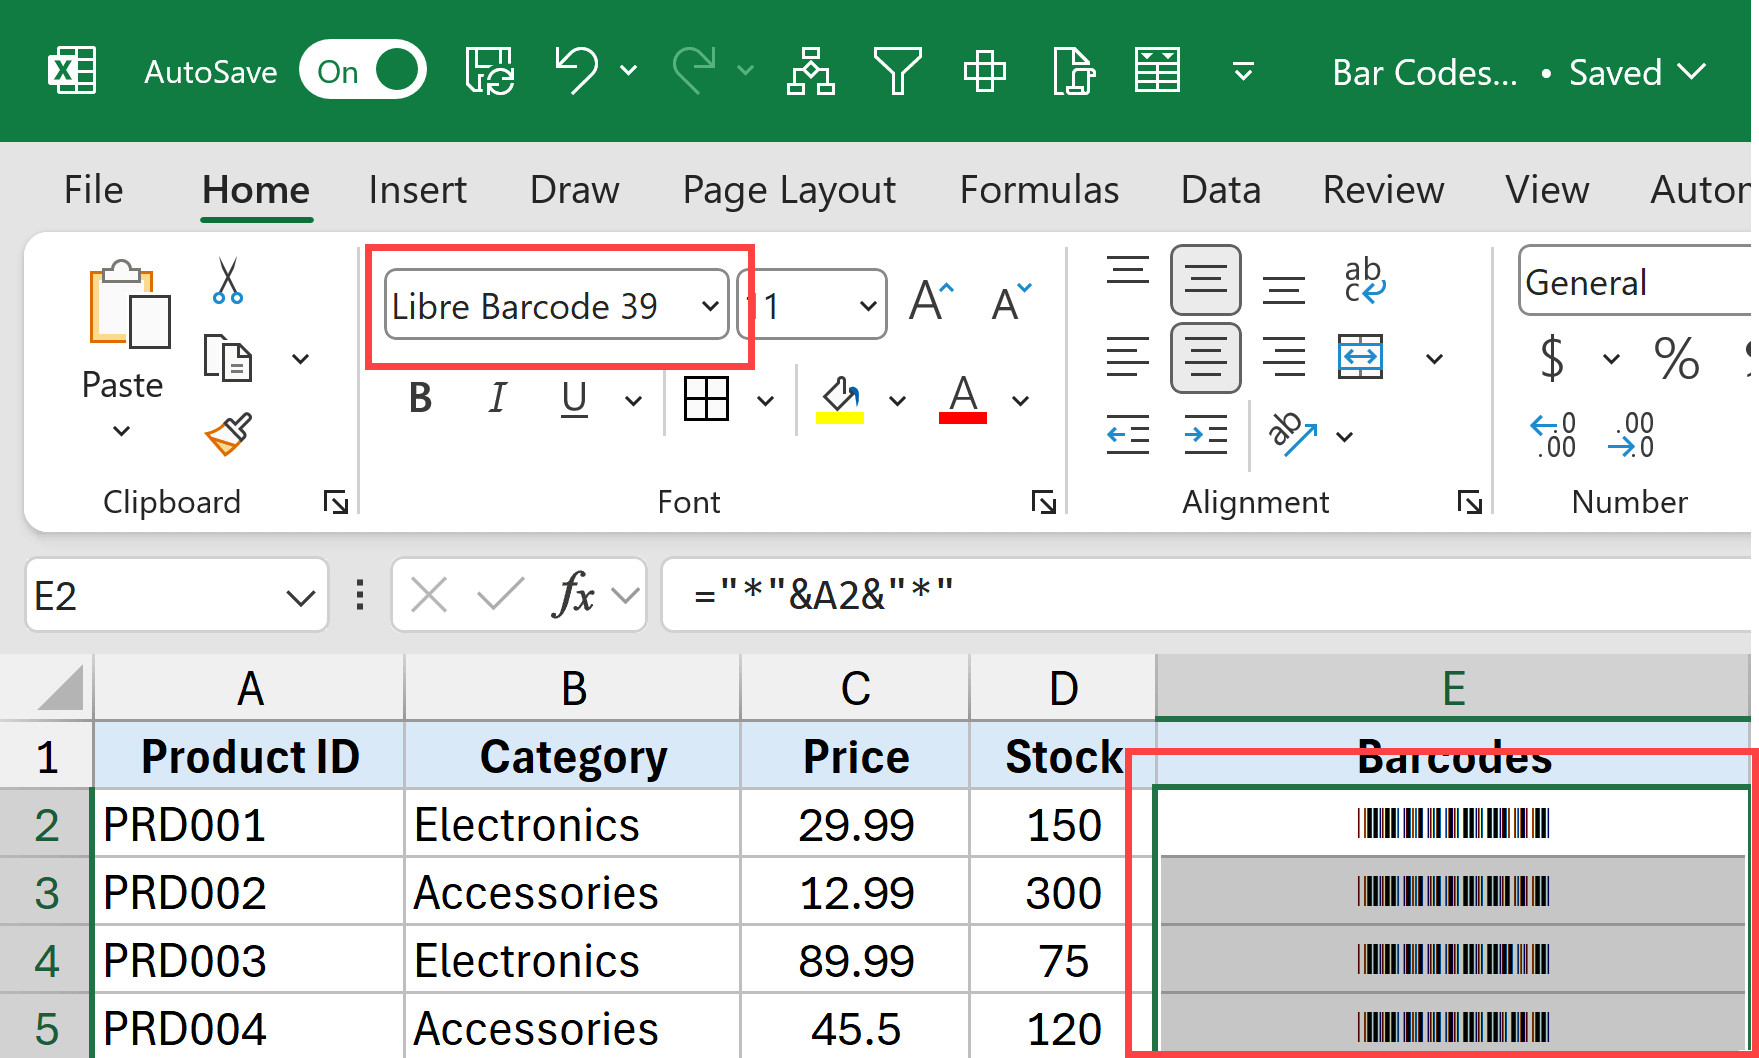Apply bold formatting from the Font group
The width and height of the screenshot is (1759, 1058).
point(419,398)
